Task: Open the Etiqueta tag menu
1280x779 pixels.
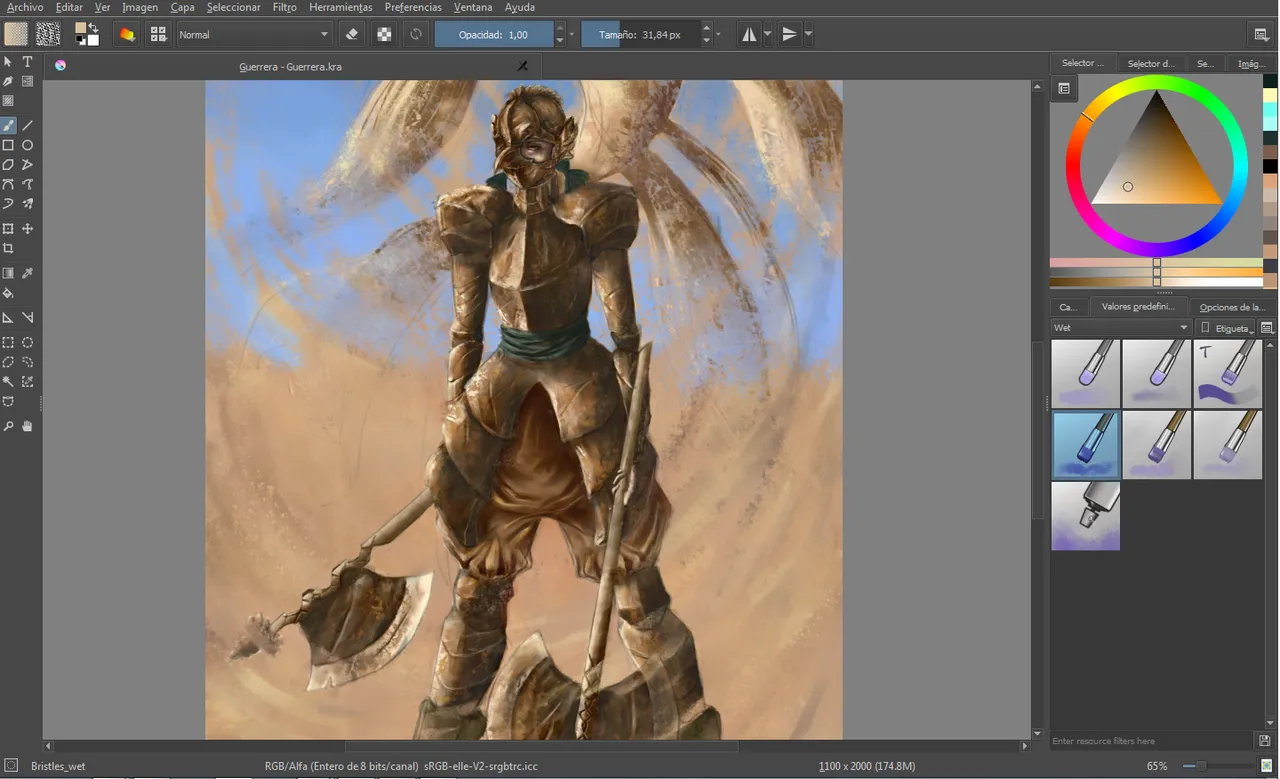Action: point(1226,328)
